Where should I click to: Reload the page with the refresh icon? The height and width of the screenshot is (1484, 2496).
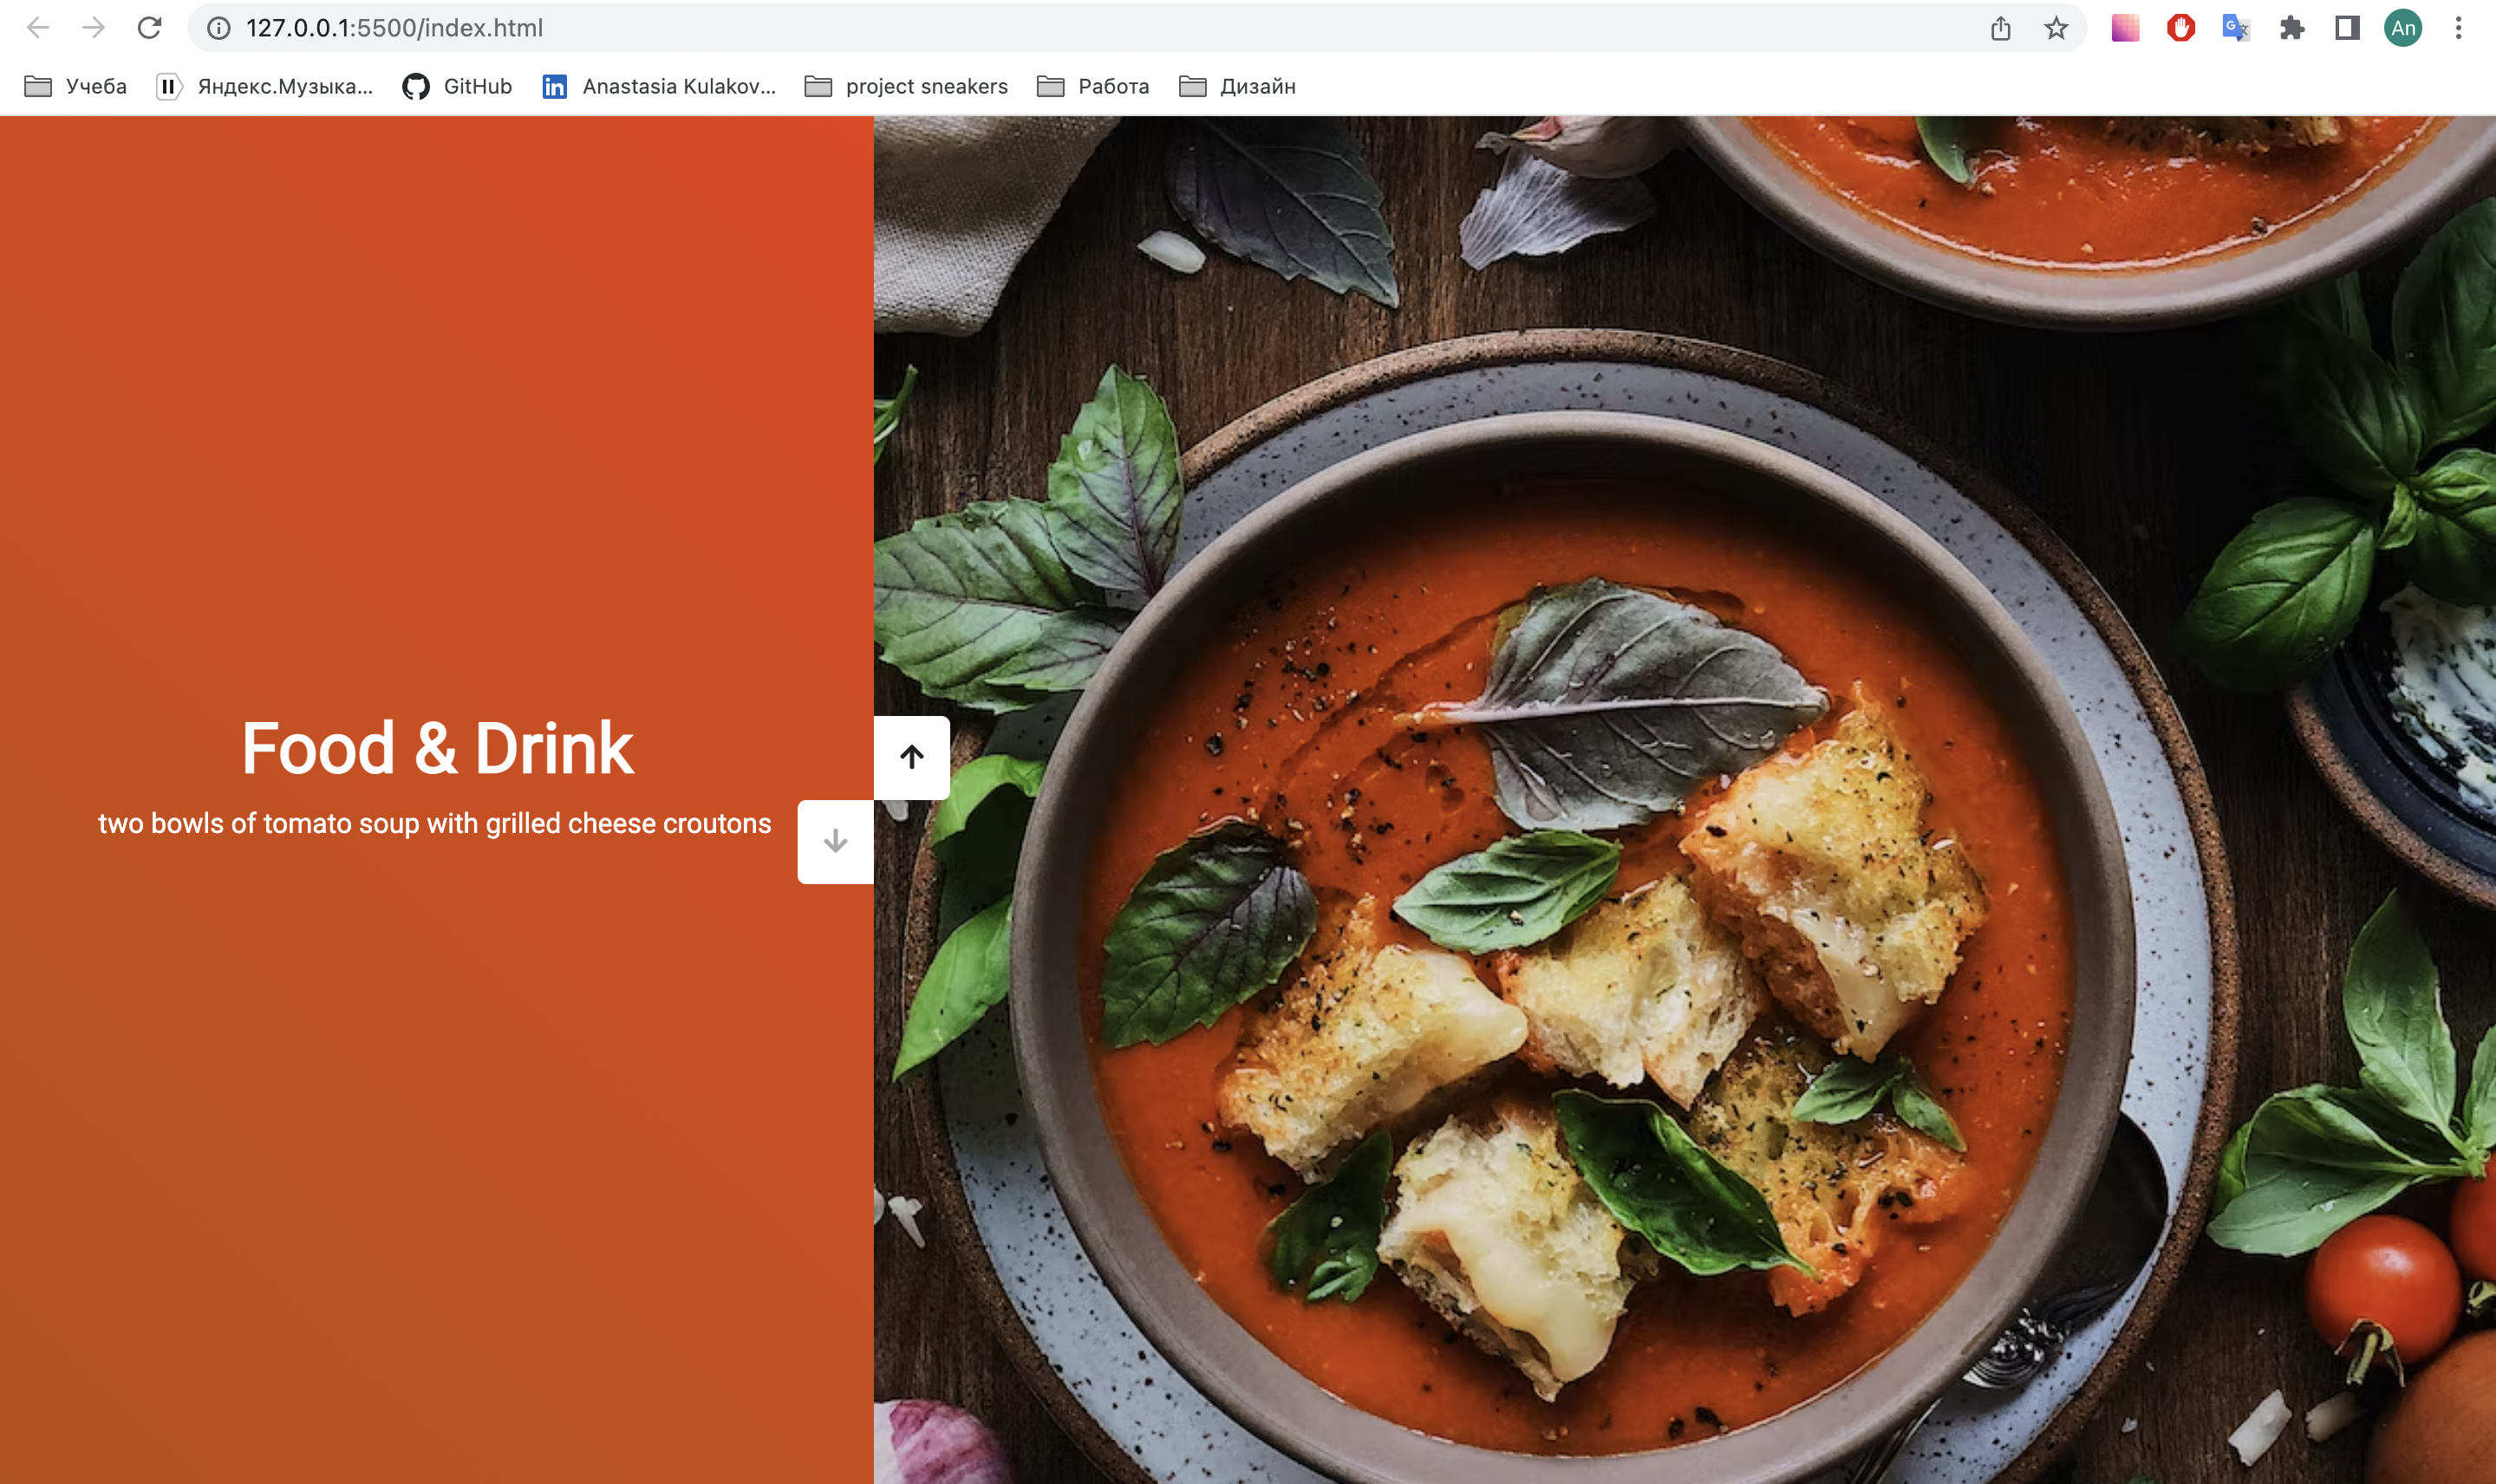coord(150,28)
